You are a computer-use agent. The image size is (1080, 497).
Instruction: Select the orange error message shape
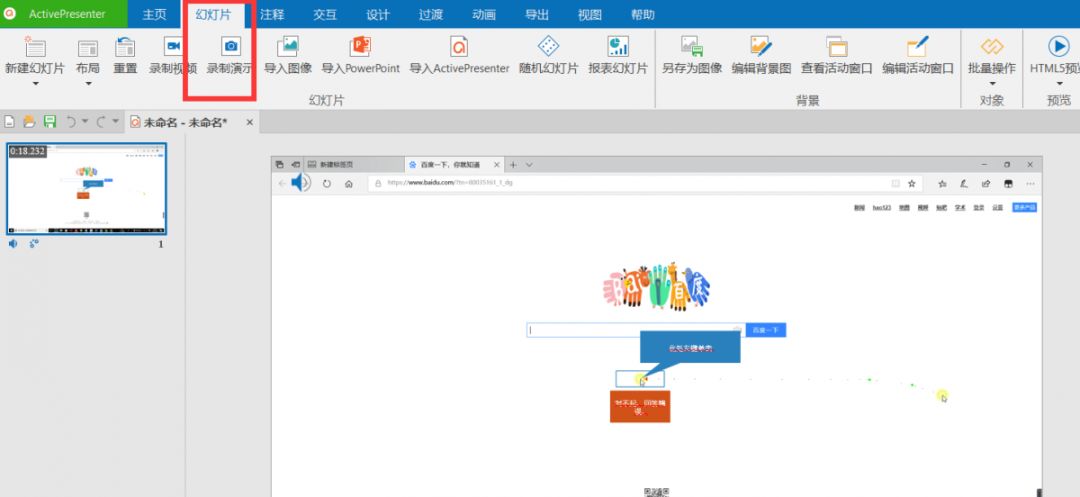[x=640, y=406]
